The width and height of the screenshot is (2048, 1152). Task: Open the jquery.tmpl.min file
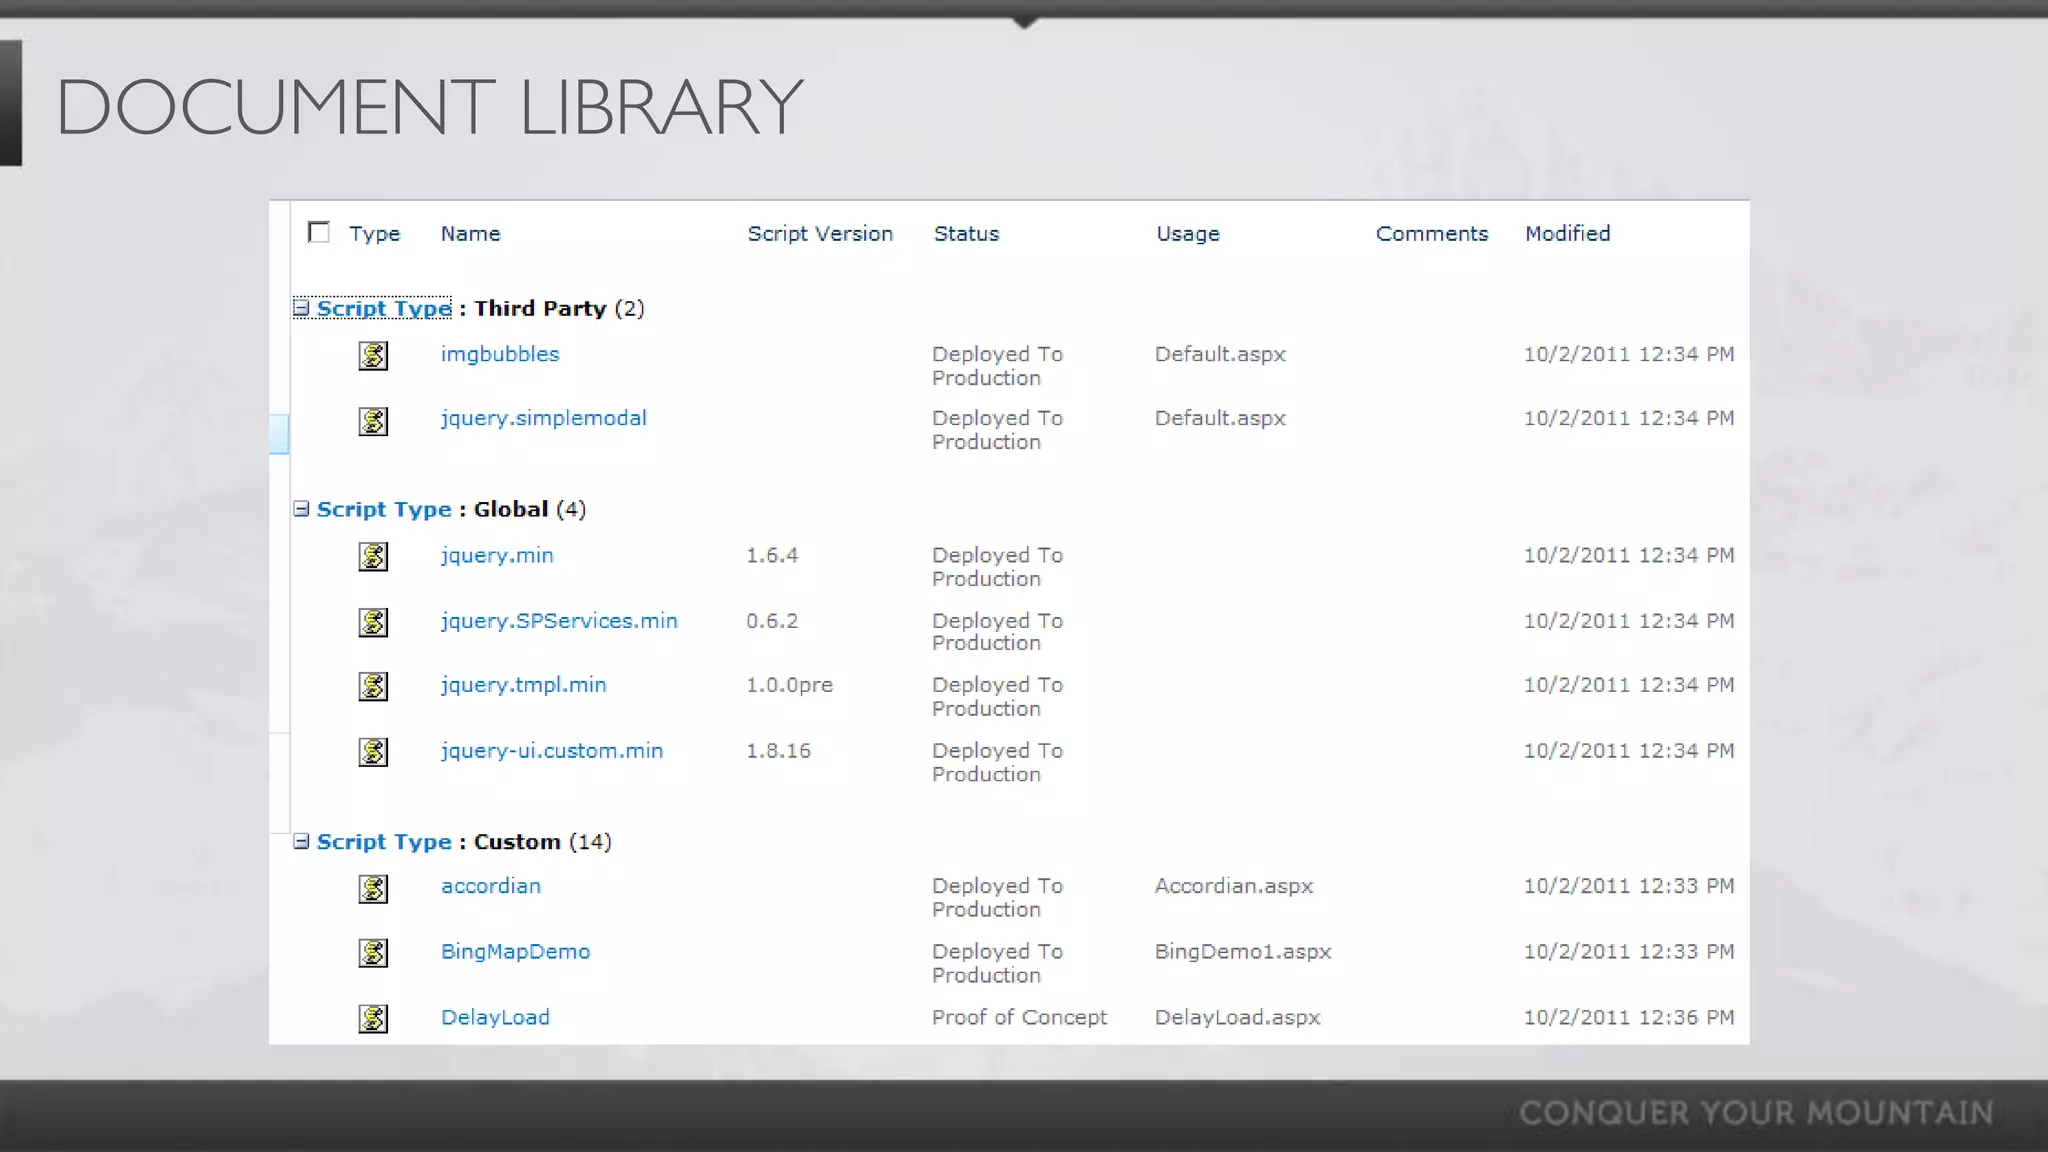pos(523,686)
